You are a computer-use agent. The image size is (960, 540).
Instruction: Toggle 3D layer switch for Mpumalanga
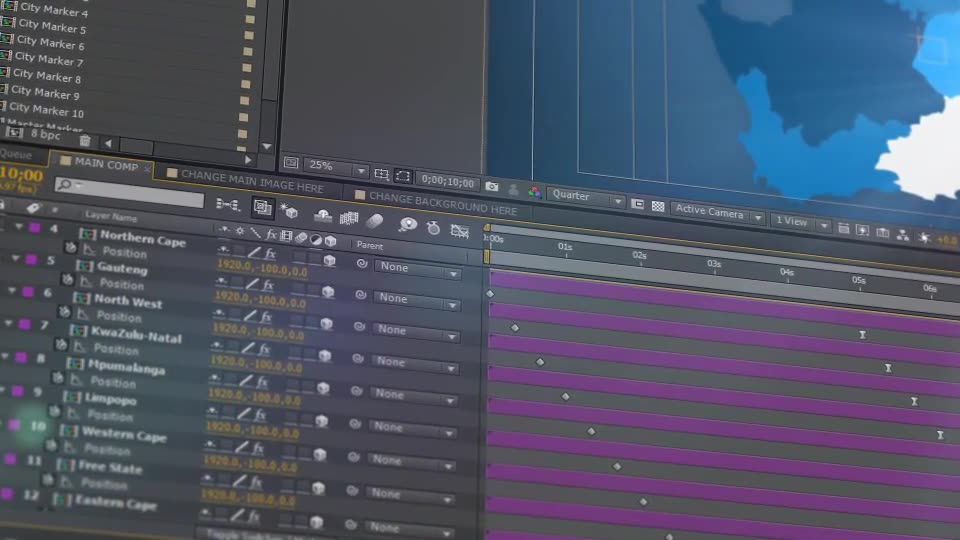coord(323,388)
